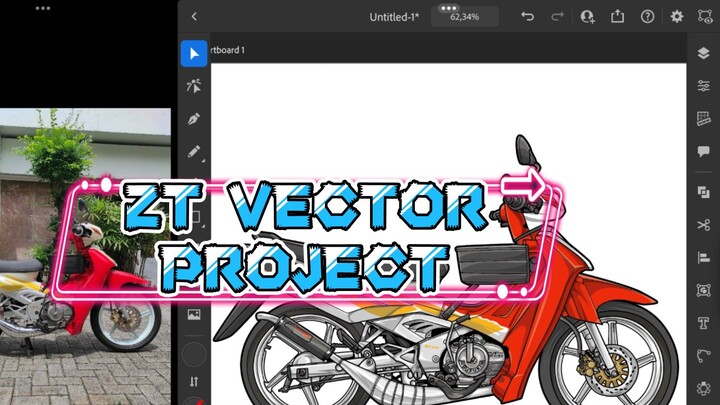This screenshot has width=720, height=405.
Task: Open the app Settings gear
Action: [677, 17]
